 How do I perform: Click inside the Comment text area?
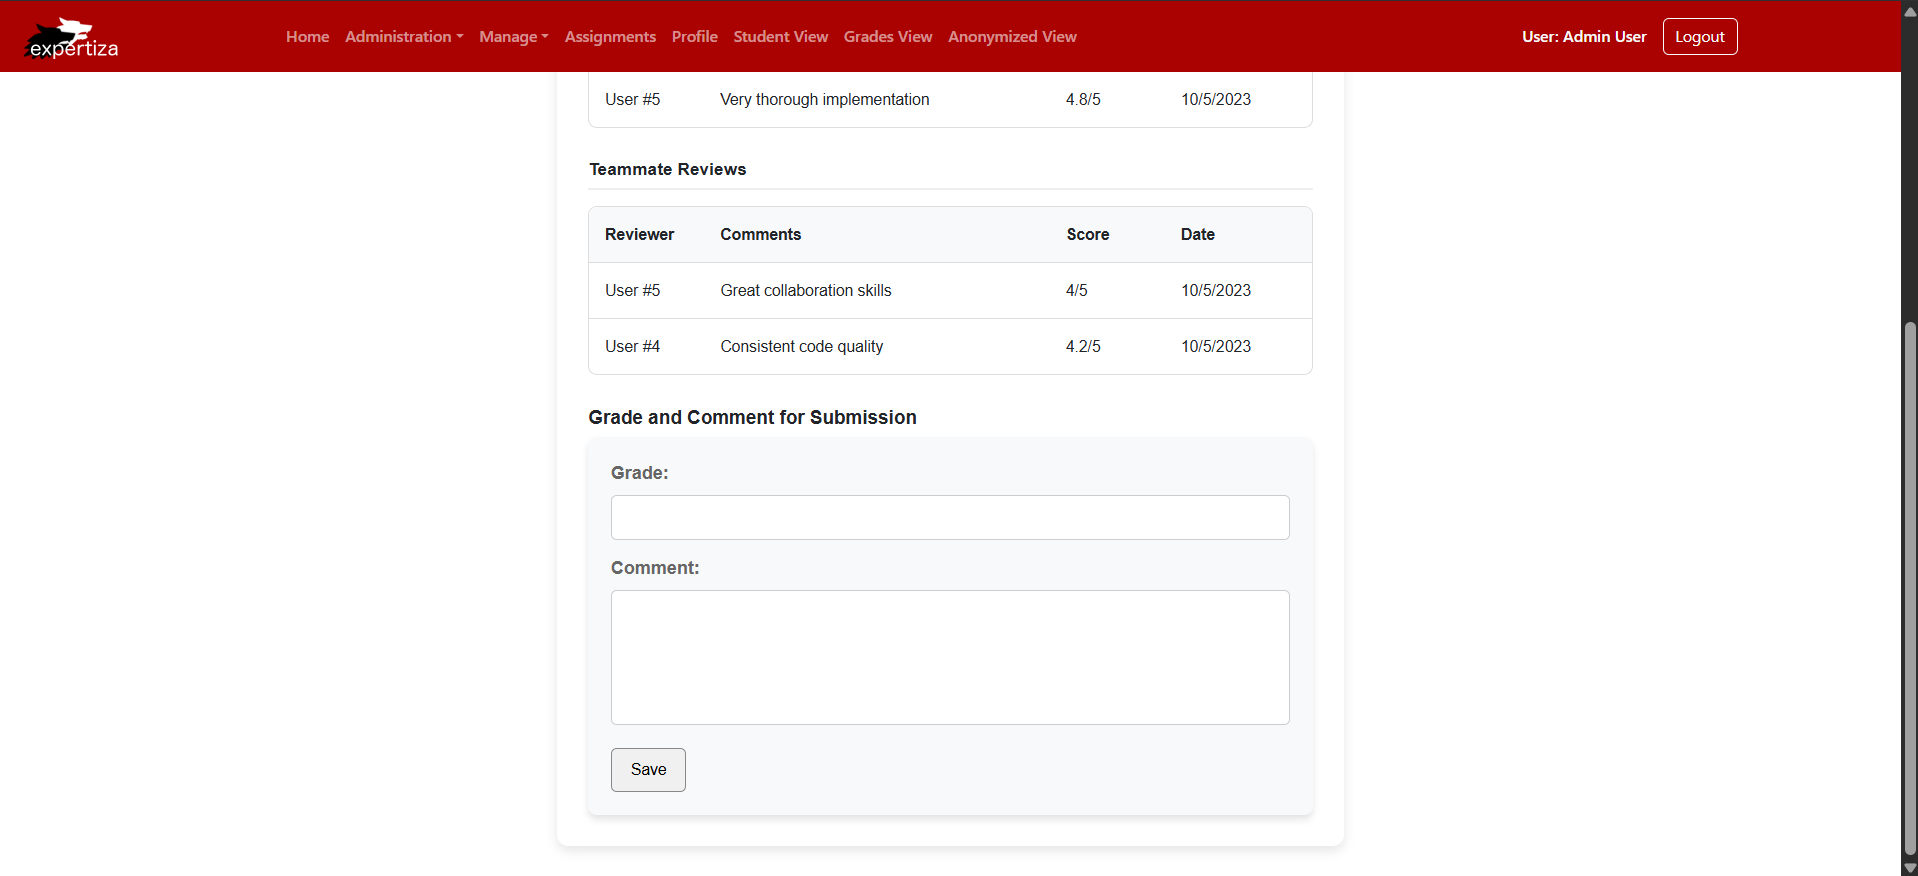(949, 657)
